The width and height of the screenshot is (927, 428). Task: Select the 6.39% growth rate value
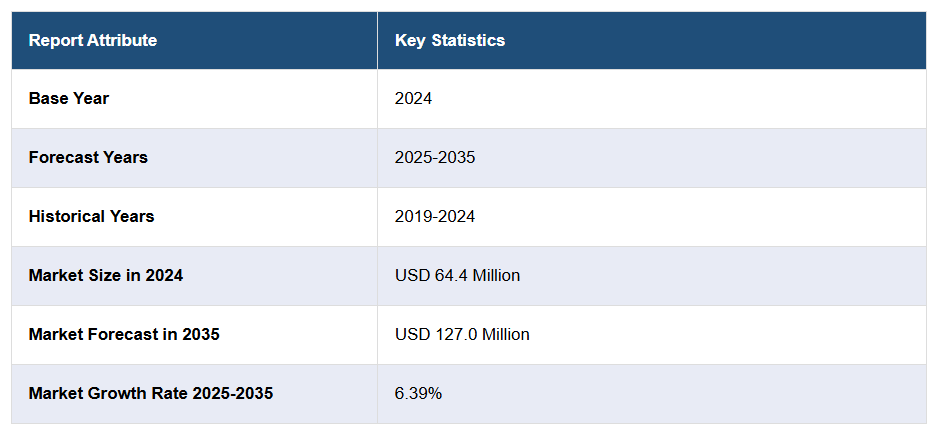[x=418, y=394]
